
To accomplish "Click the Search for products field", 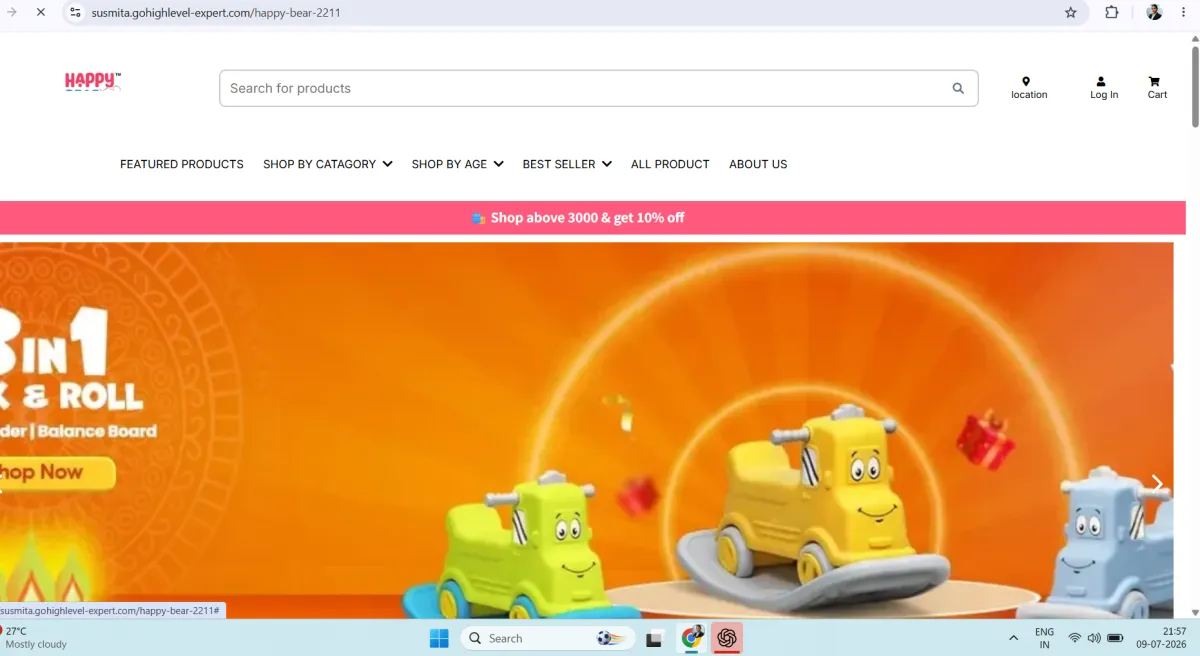I will pos(598,88).
